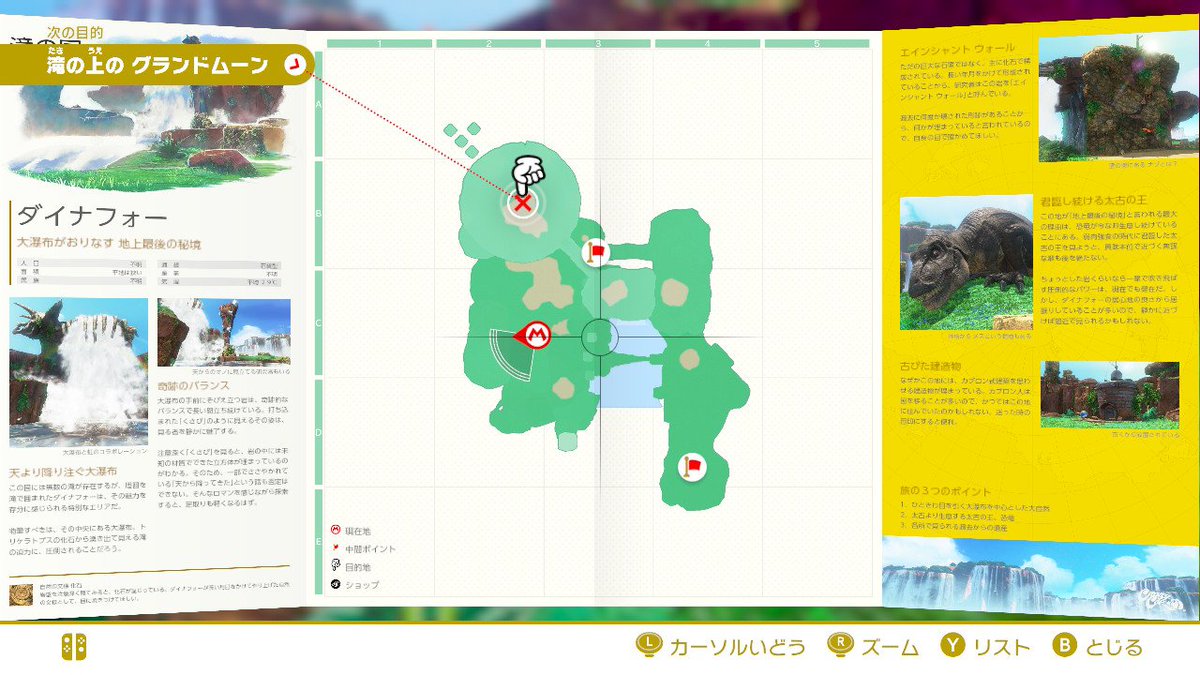Click the R stick button icon

[x=839, y=646]
